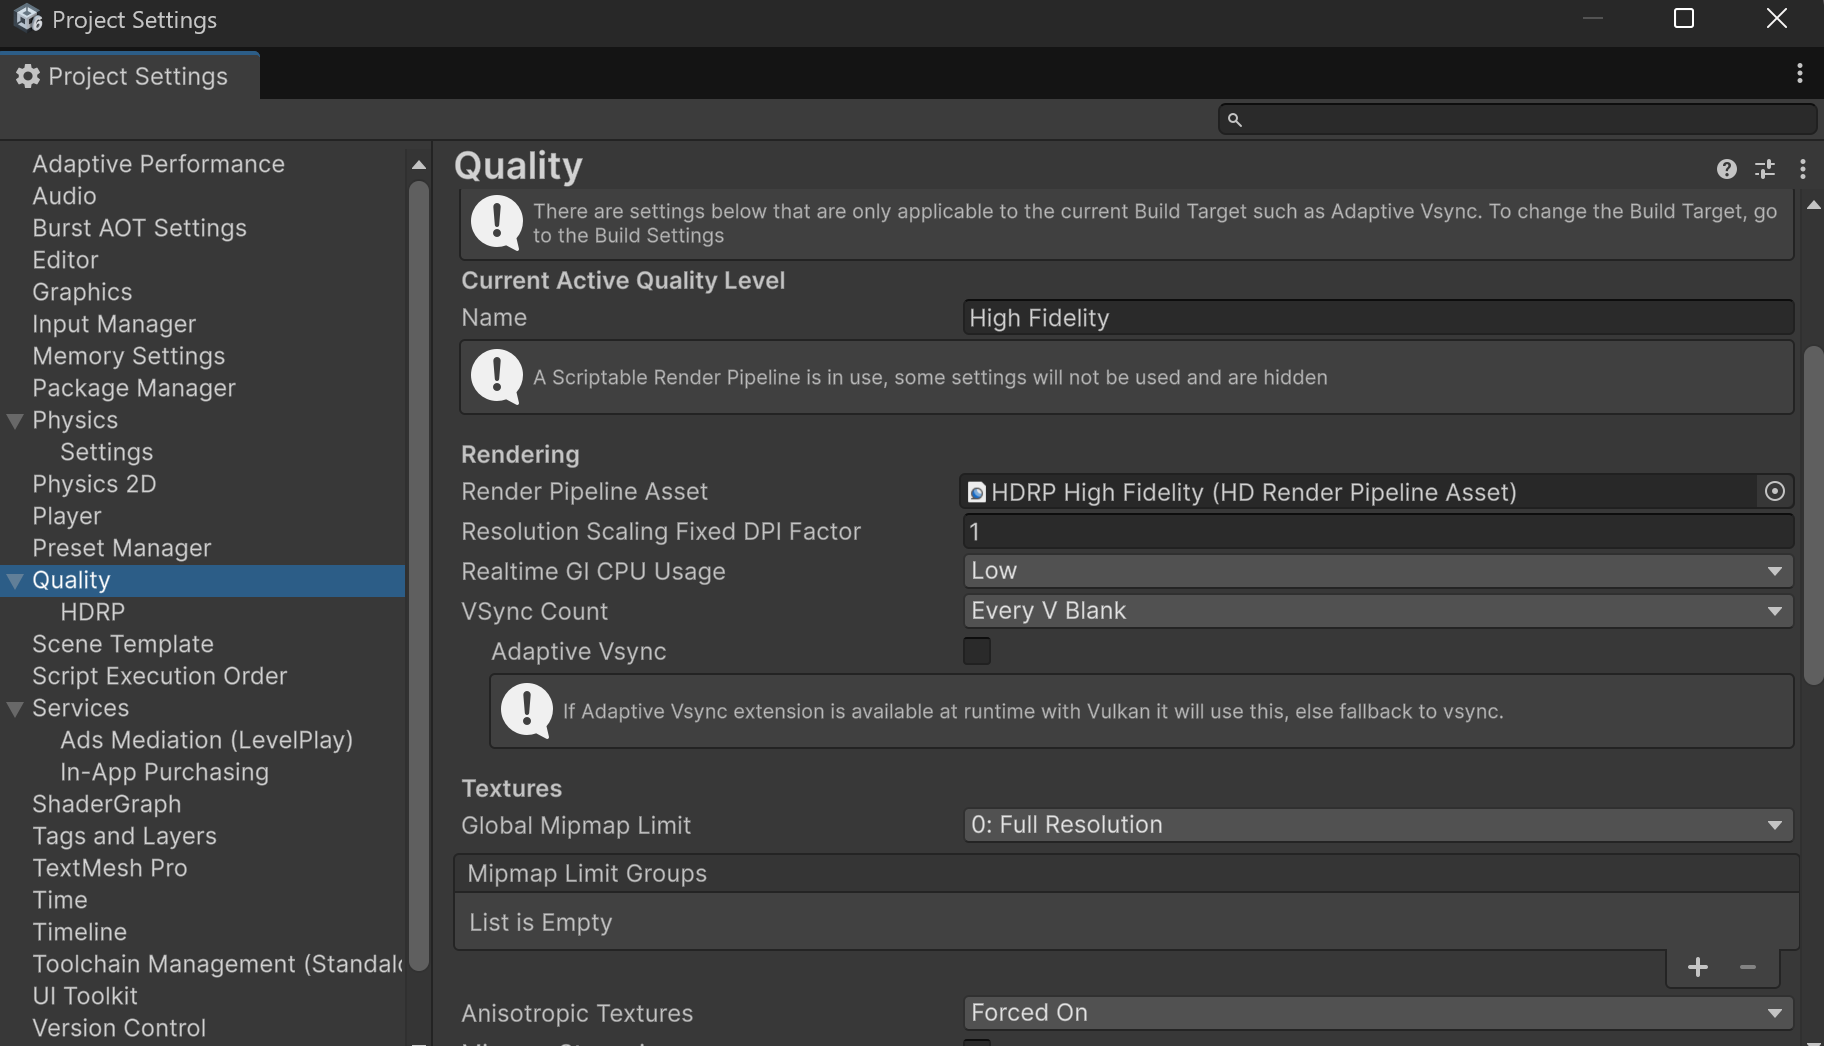Open the Quality panel kebab menu

tap(1803, 169)
